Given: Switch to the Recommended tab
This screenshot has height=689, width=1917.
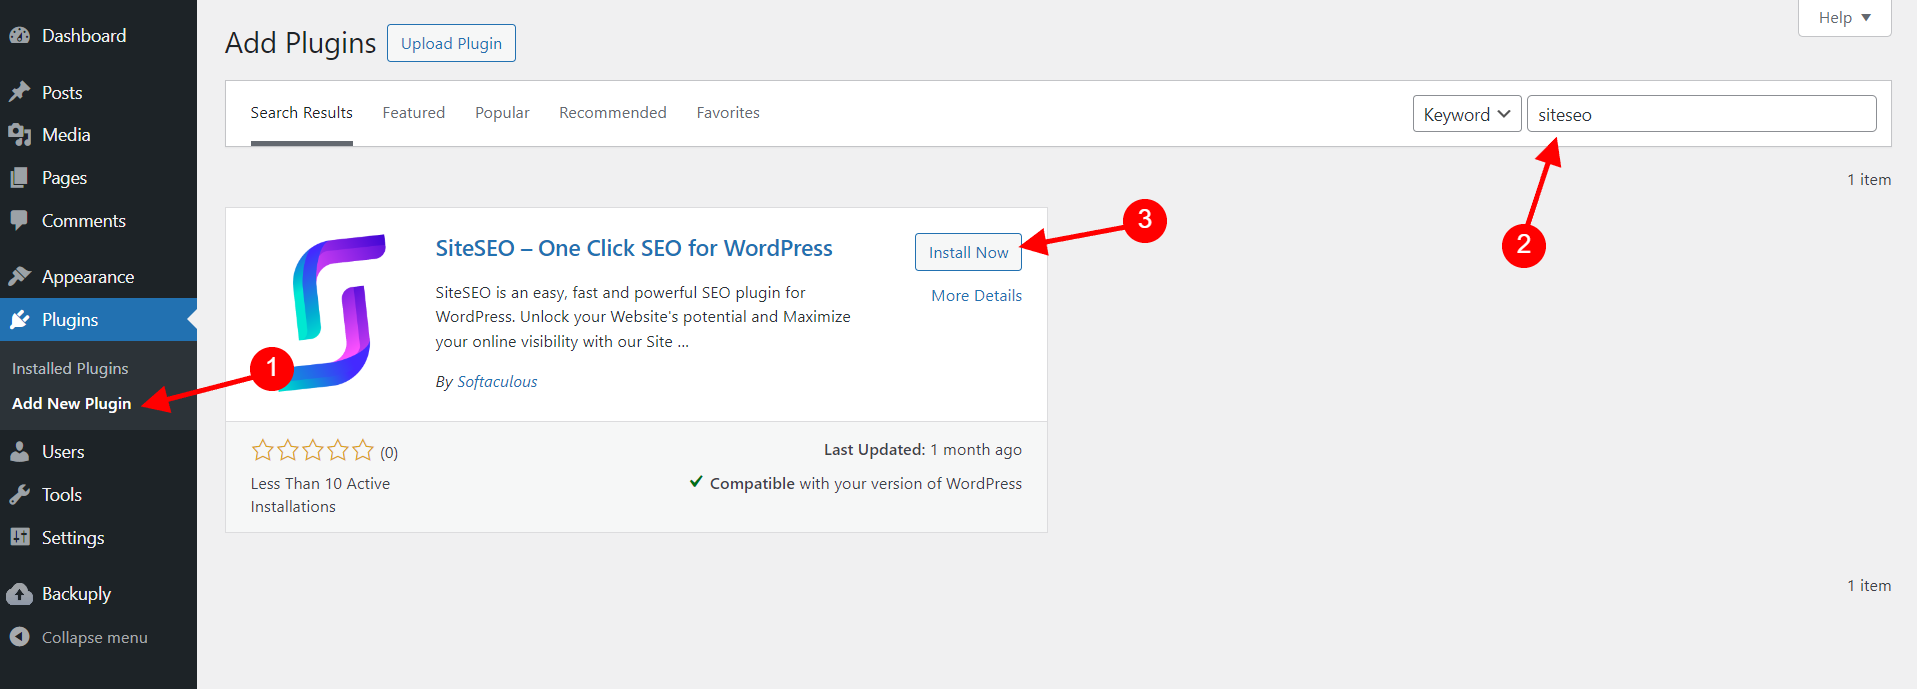Looking at the screenshot, I should click(x=613, y=113).
